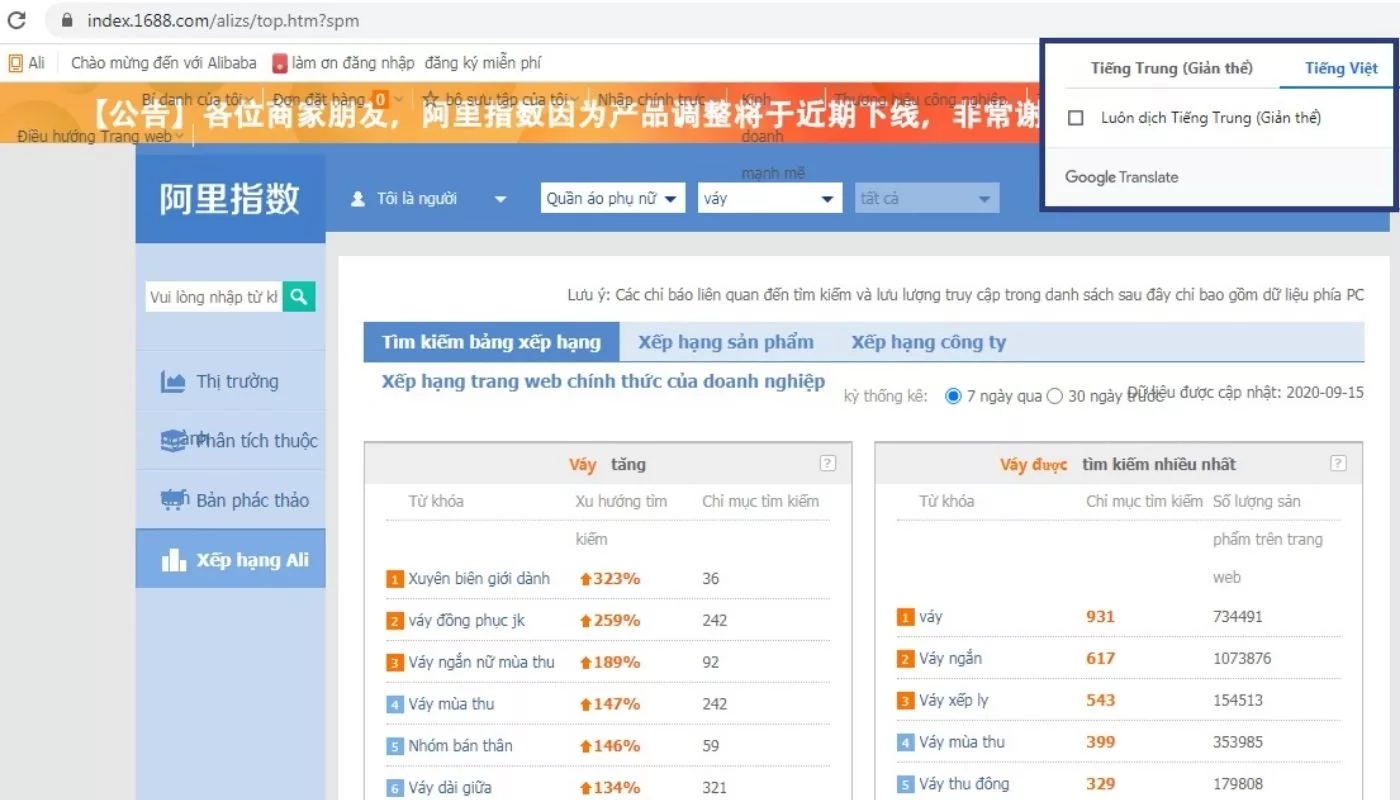1400x800 pixels.
Task: Click keyword Xuyên biên giới dành
Action: [479, 579]
